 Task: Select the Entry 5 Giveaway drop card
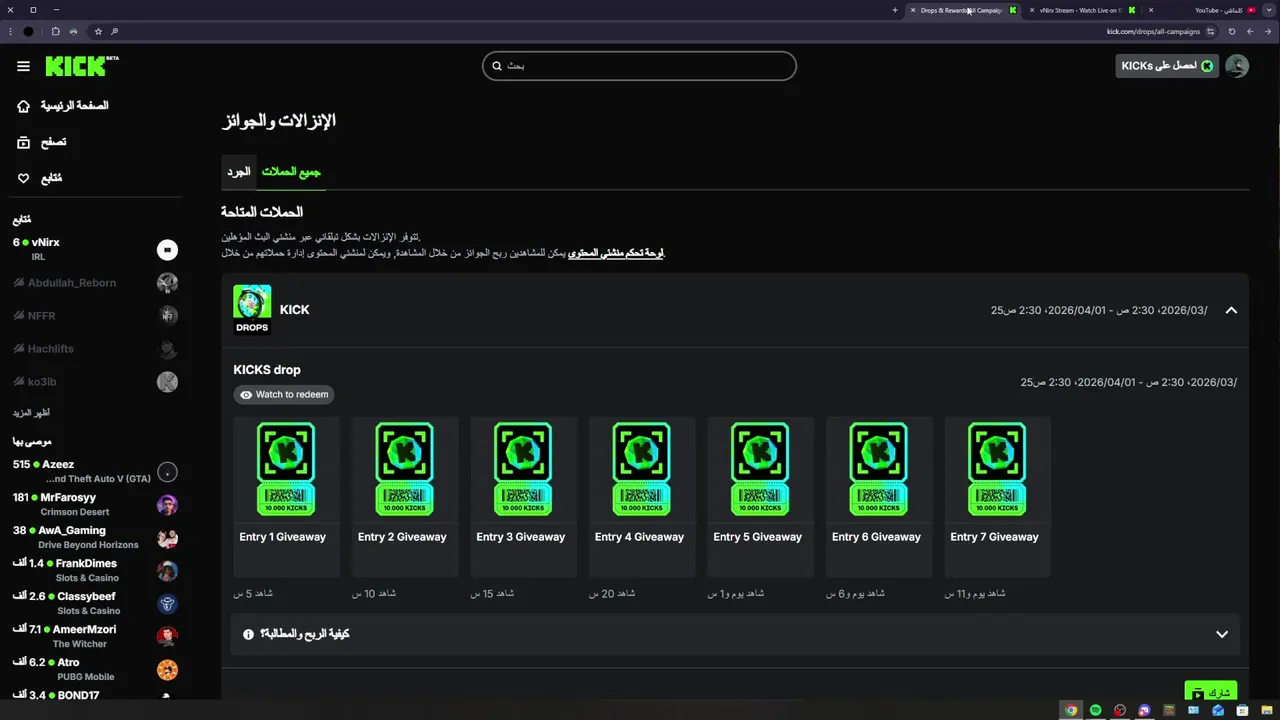point(760,497)
